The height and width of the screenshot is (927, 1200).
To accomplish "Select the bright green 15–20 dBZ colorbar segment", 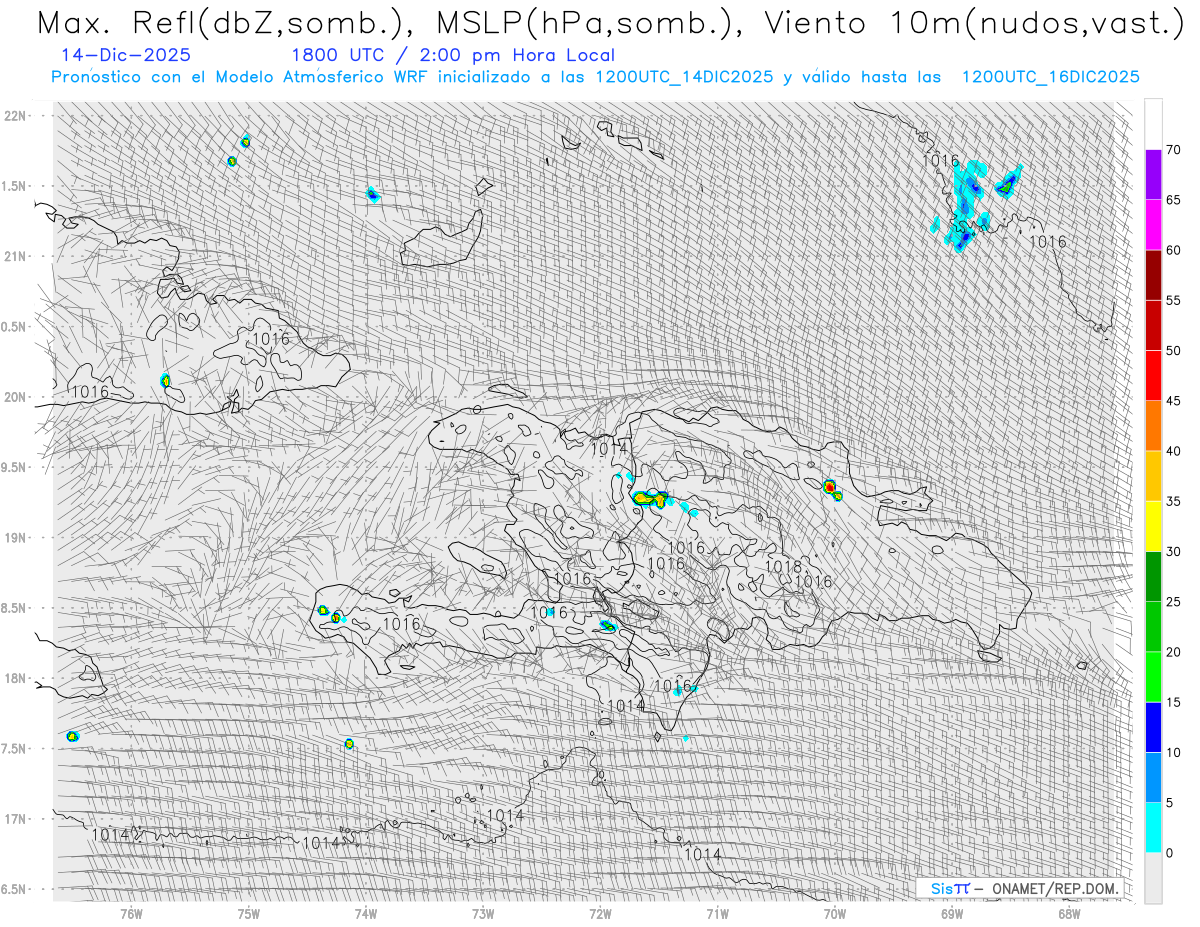I will (x=1153, y=677).
